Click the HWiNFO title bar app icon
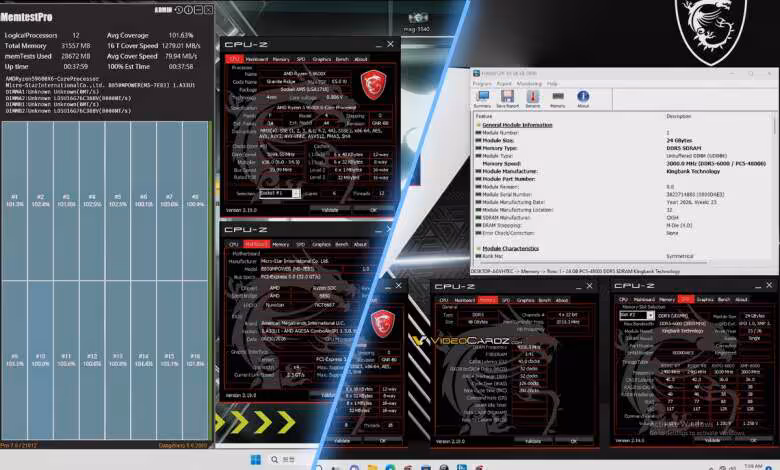The height and width of the screenshot is (470, 780). 476,73
